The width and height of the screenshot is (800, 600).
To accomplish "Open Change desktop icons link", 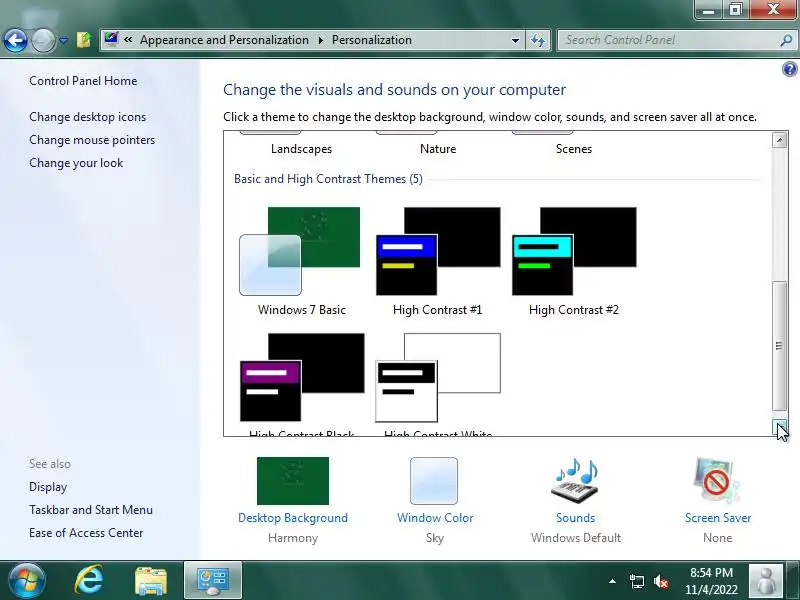I will [x=88, y=117].
